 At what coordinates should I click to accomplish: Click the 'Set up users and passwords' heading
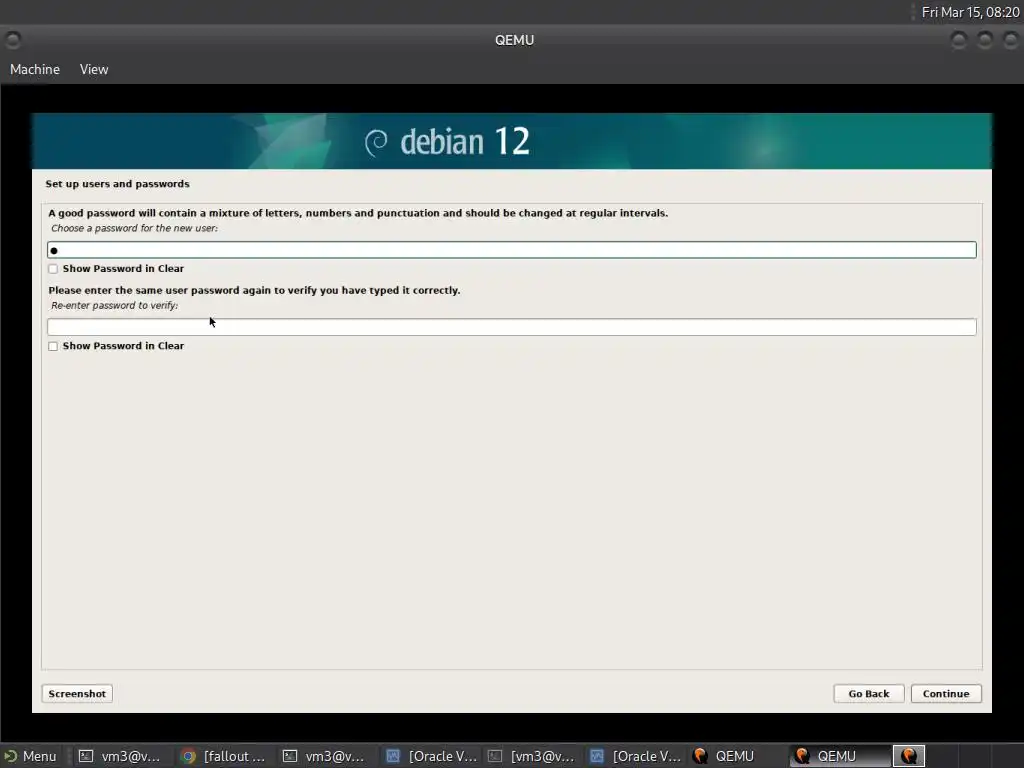coord(118,184)
